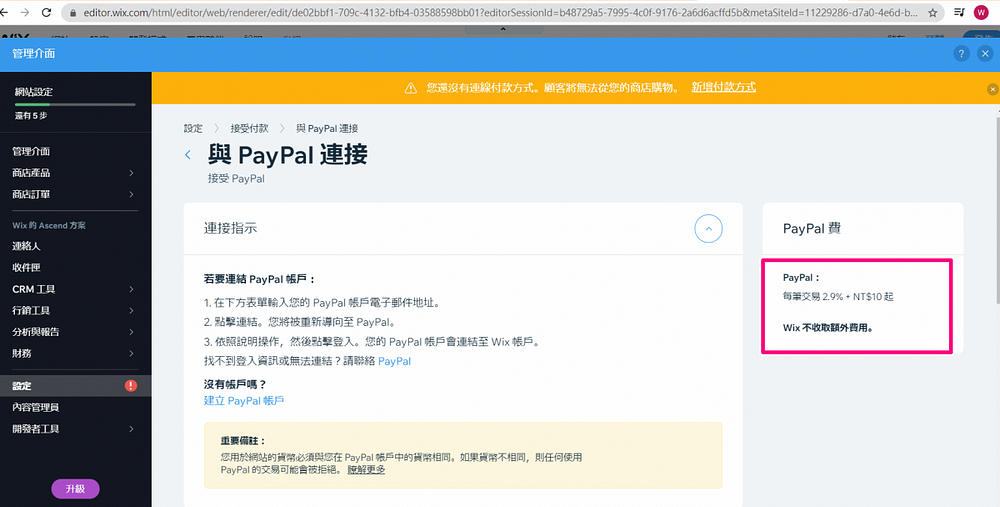Collapse the 連接指示 section with circle chevron
This screenshot has height=507, width=1000.
pyautogui.click(x=708, y=228)
